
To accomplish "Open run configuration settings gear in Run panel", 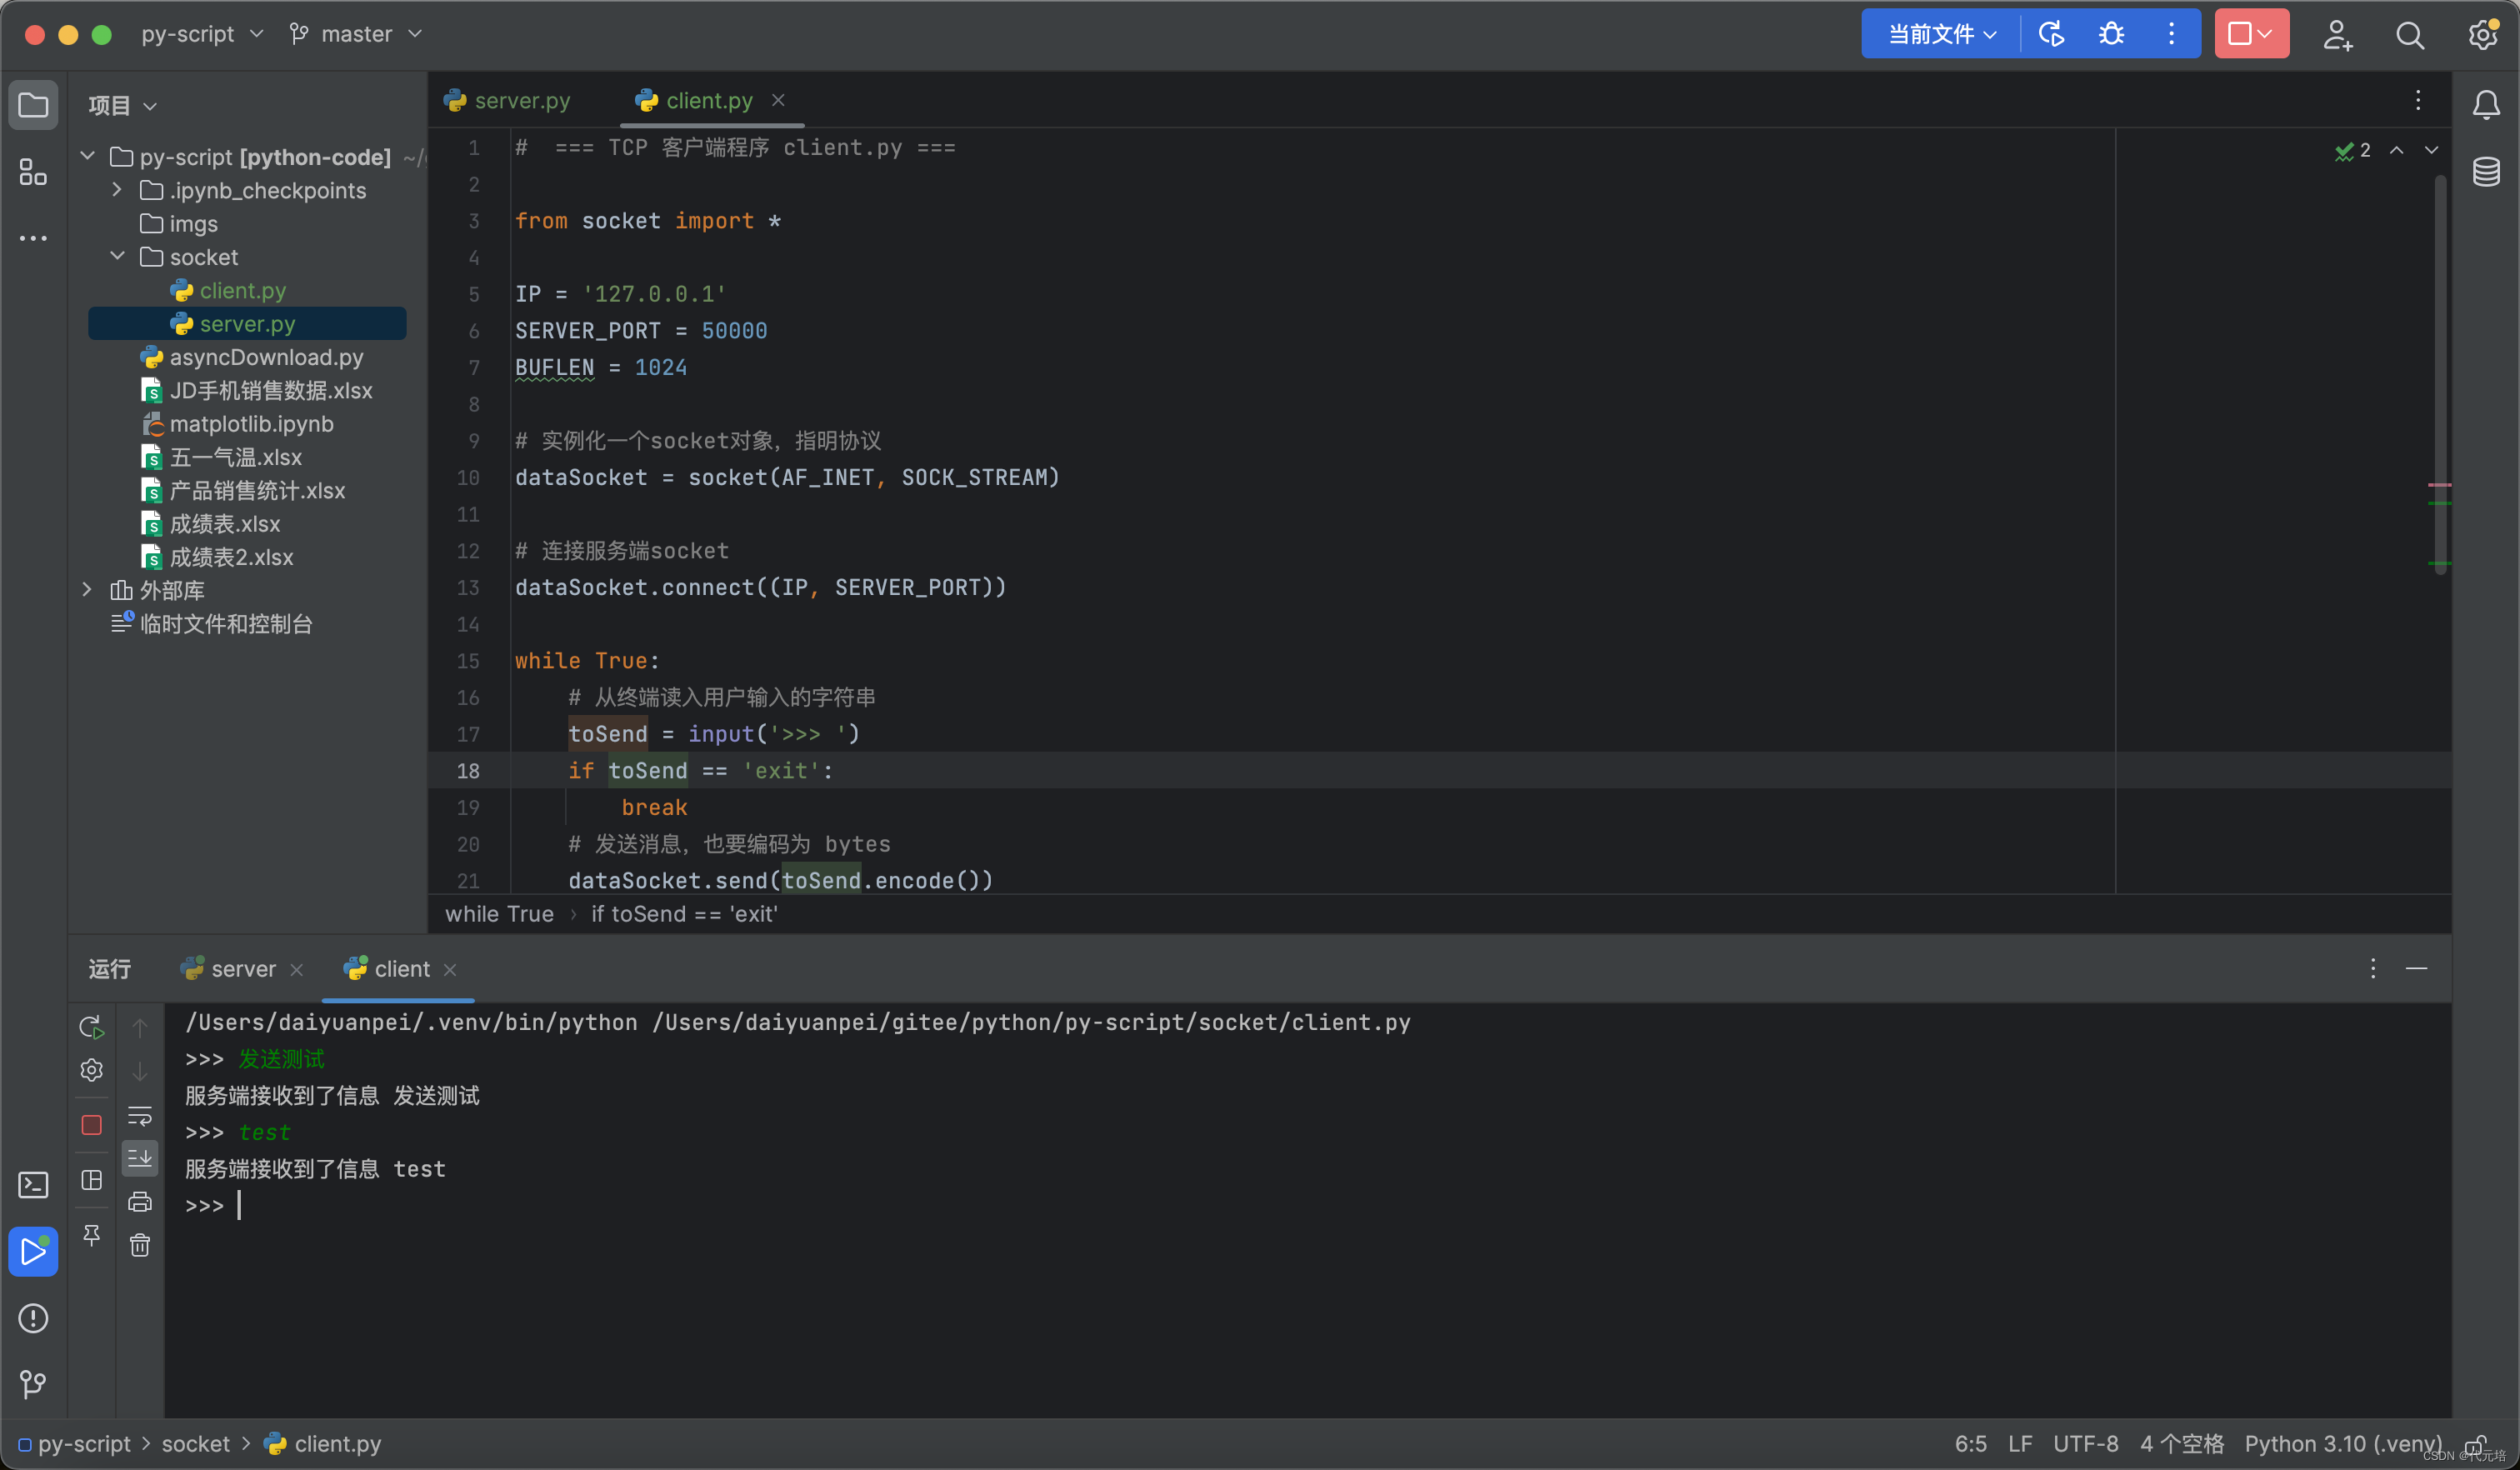I will [91, 1070].
